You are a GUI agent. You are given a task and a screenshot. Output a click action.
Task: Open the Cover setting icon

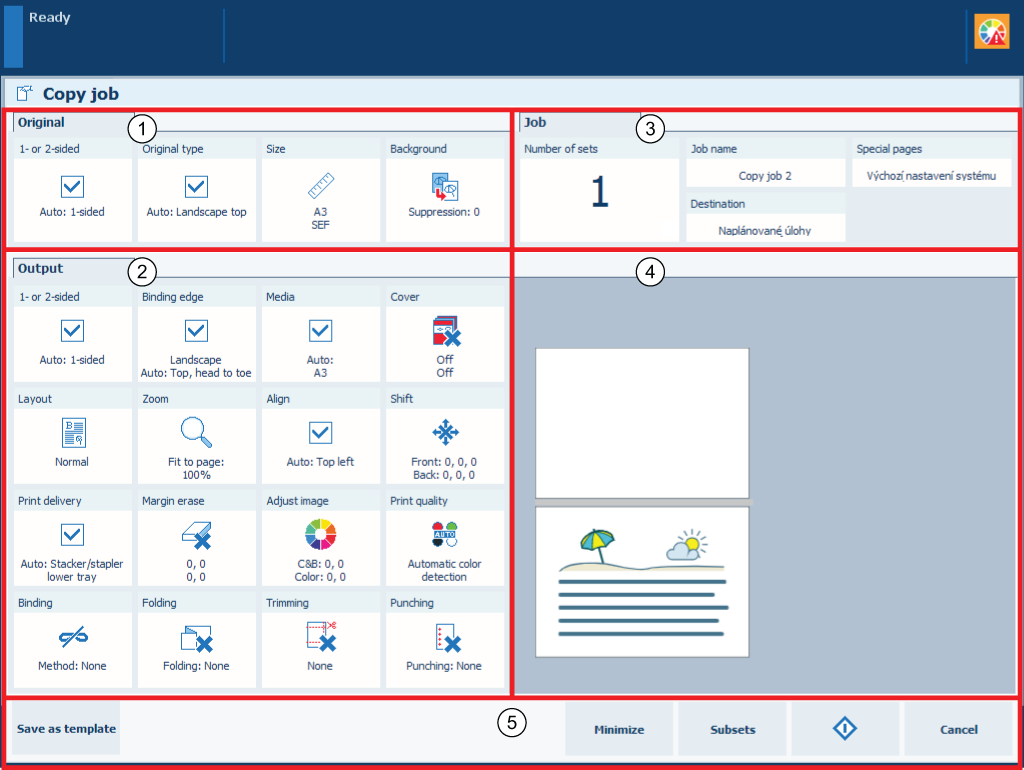coord(444,331)
